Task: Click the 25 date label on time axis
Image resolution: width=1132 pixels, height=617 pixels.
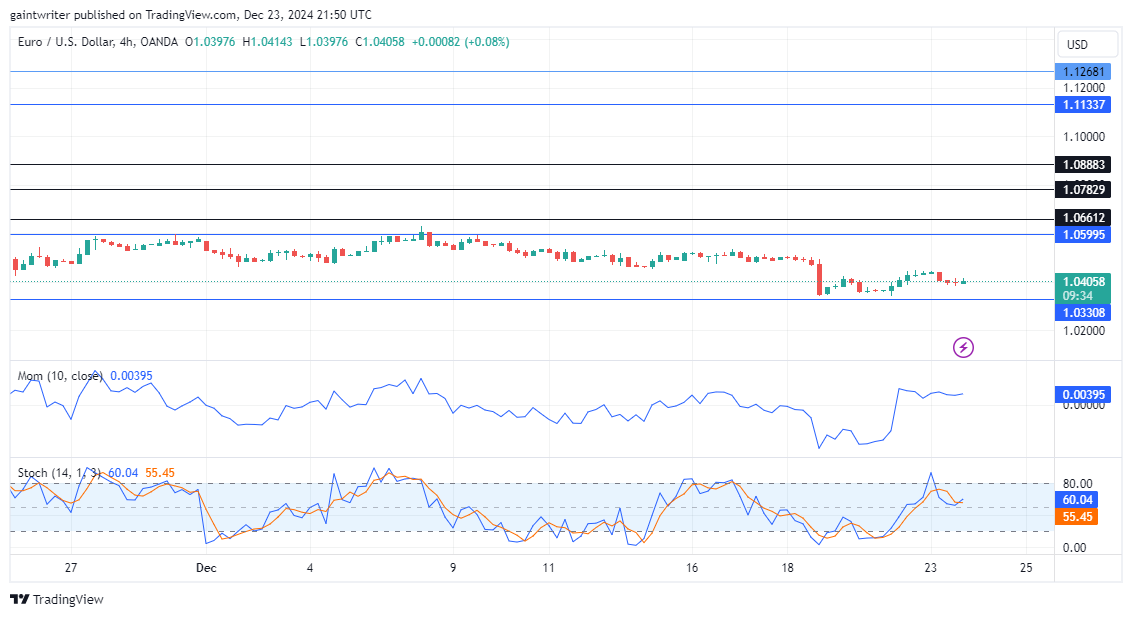Action: 1026,568
